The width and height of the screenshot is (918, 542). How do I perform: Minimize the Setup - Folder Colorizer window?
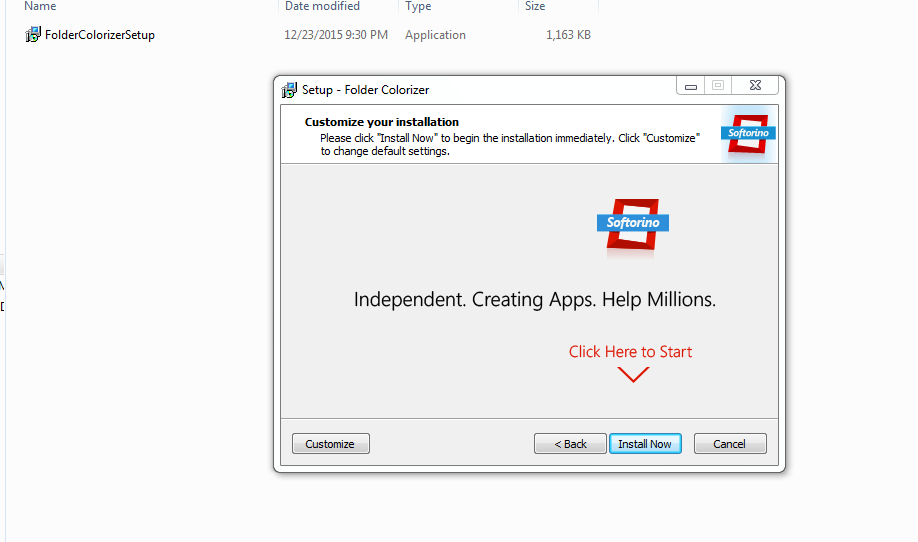coord(691,86)
